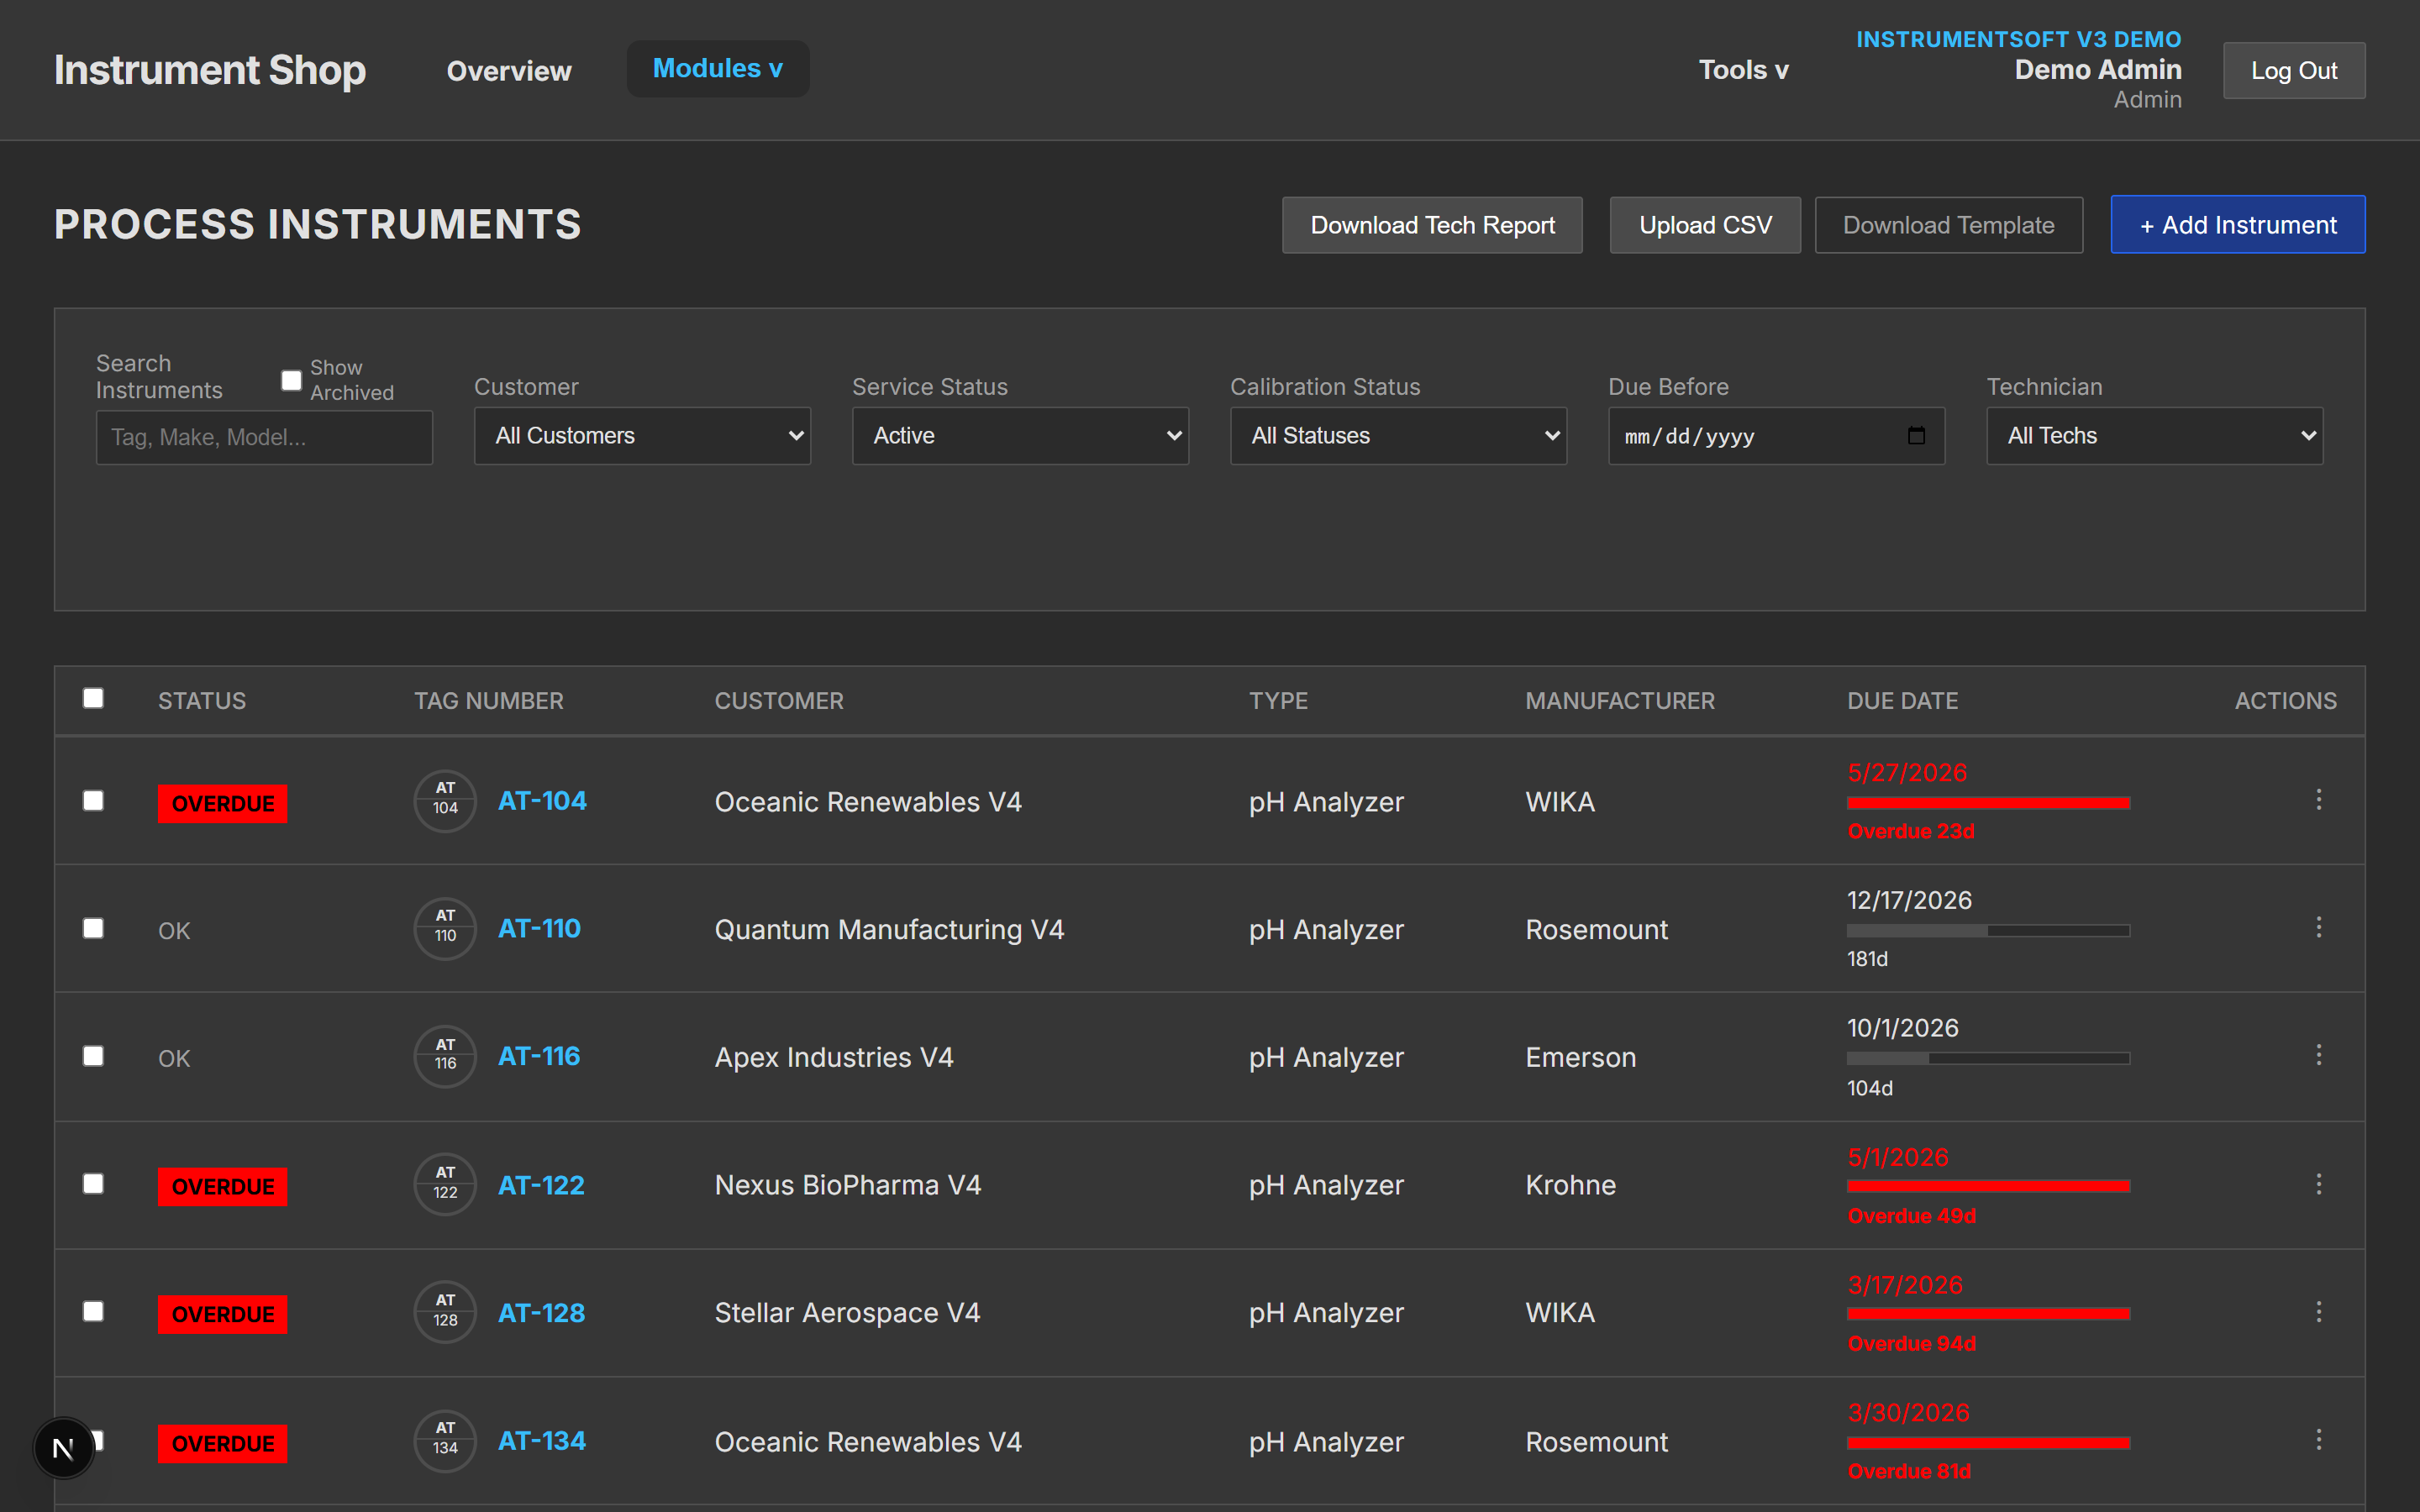Image resolution: width=2420 pixels, height=1512 pixels.
Task: Open the Service Status Active dropdown
Action: [x=1020, y=435]
